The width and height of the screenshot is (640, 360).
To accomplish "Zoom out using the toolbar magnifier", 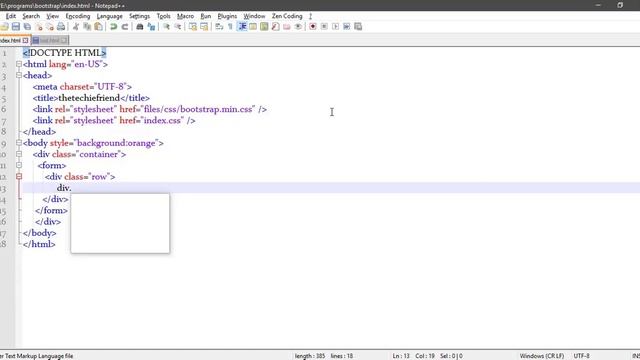I will [178, 27].
